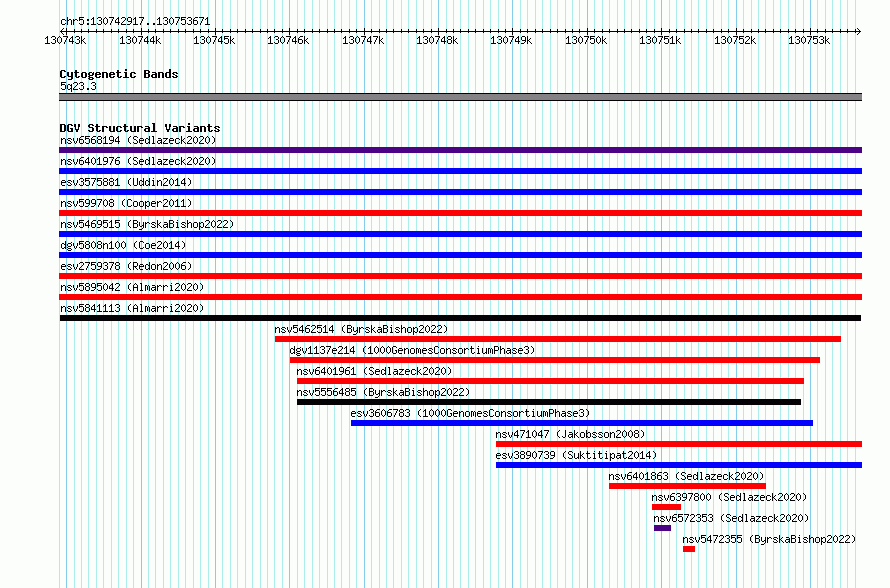Viewport: 890px width, 588px height.
Task: Select the short red nsv6397800 bar
Action: point(666,507)
